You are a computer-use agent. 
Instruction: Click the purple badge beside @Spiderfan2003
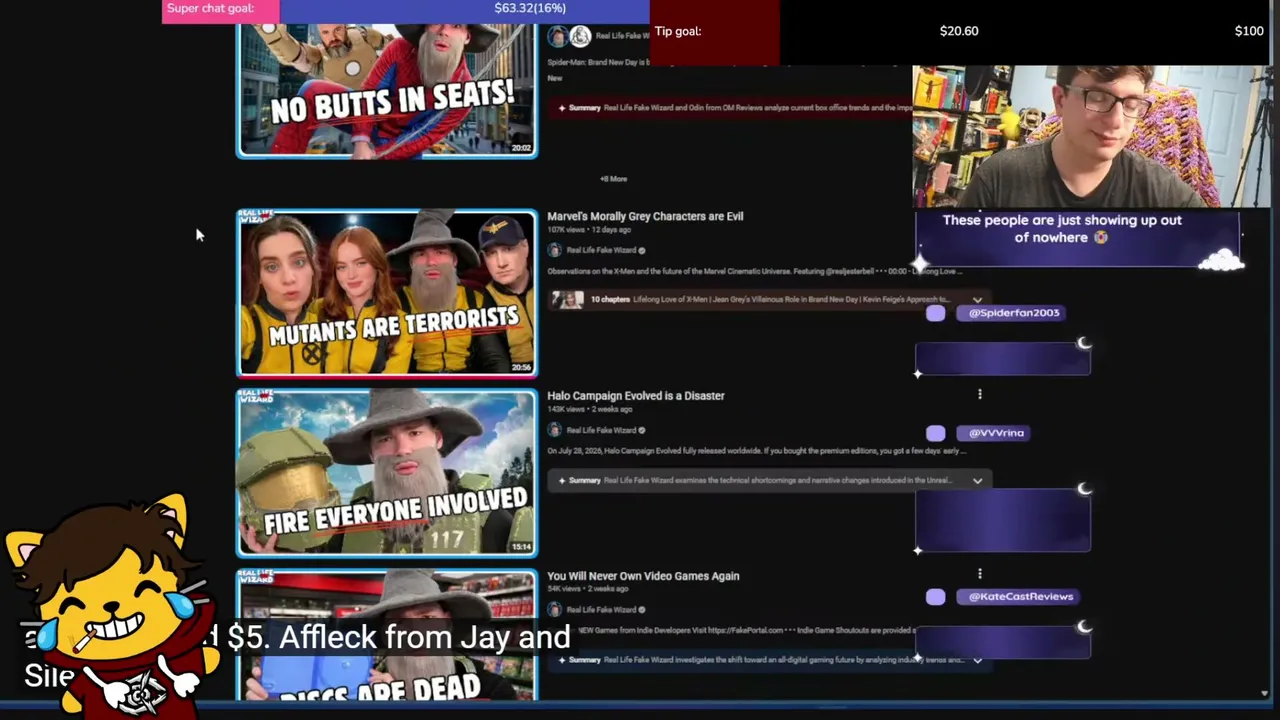click(935, 313)
